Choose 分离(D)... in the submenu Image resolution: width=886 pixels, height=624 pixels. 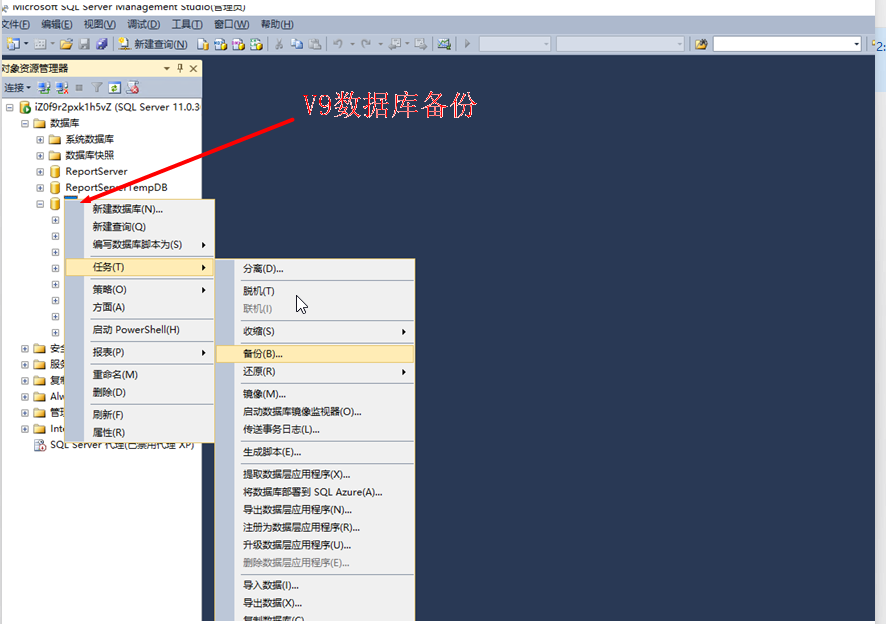[x=263, y=269]
